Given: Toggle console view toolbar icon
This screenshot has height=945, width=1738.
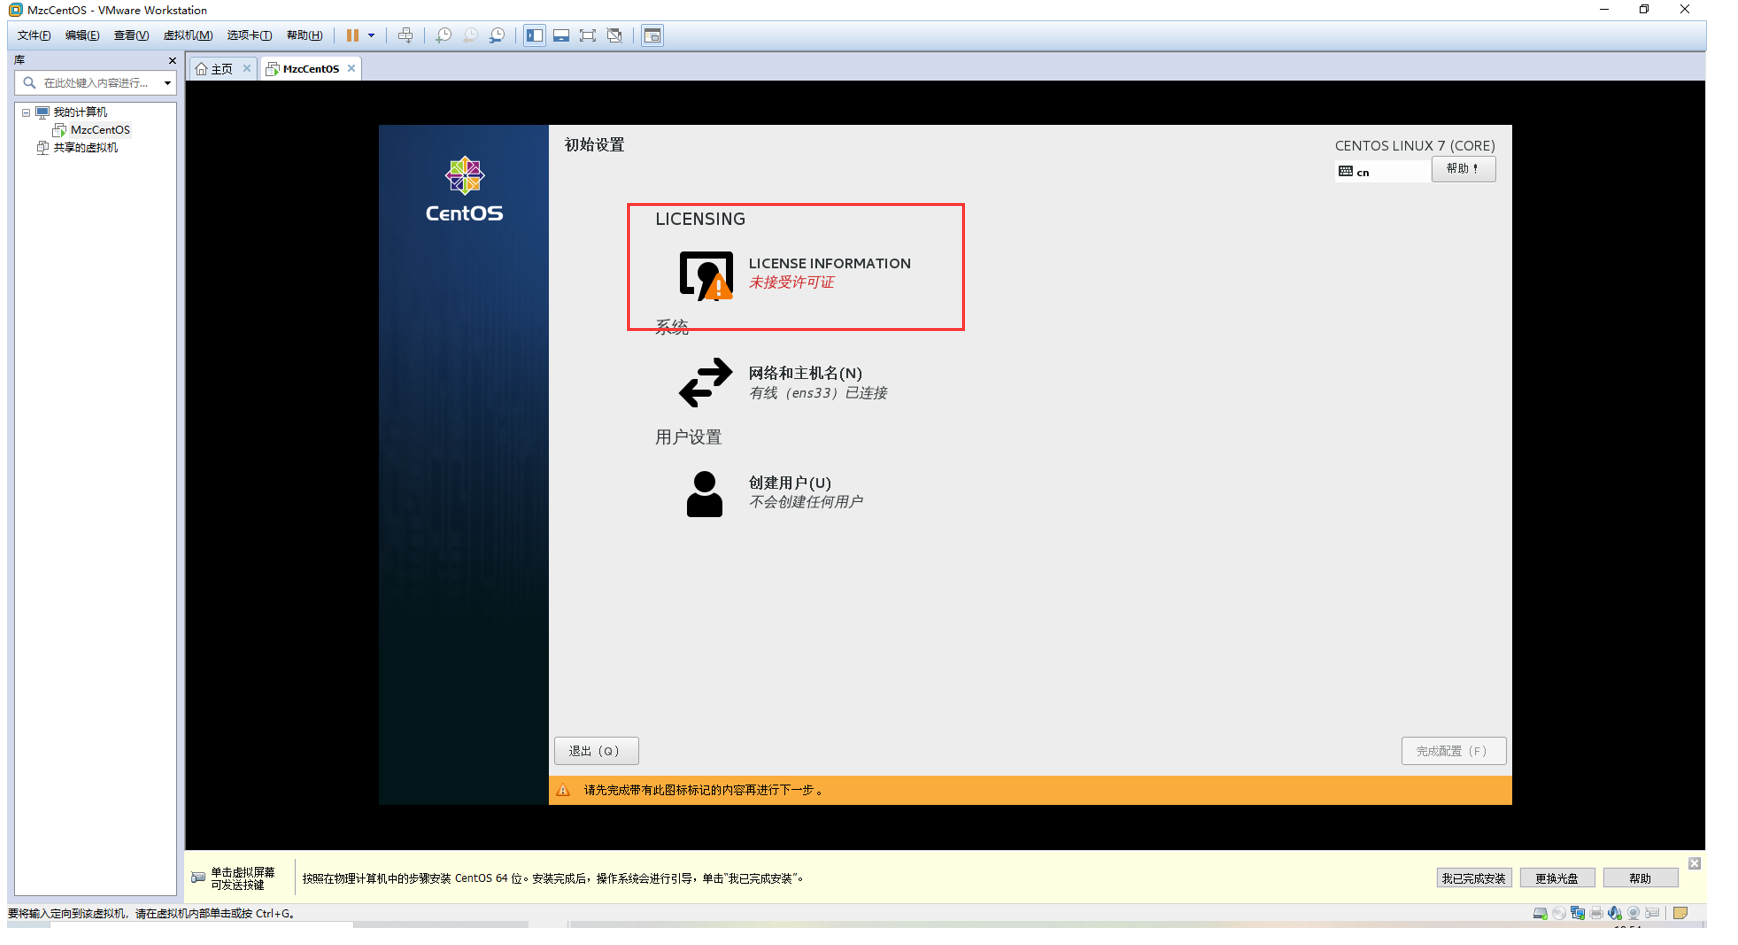Looking at the screenshot, I should (652, 35).
